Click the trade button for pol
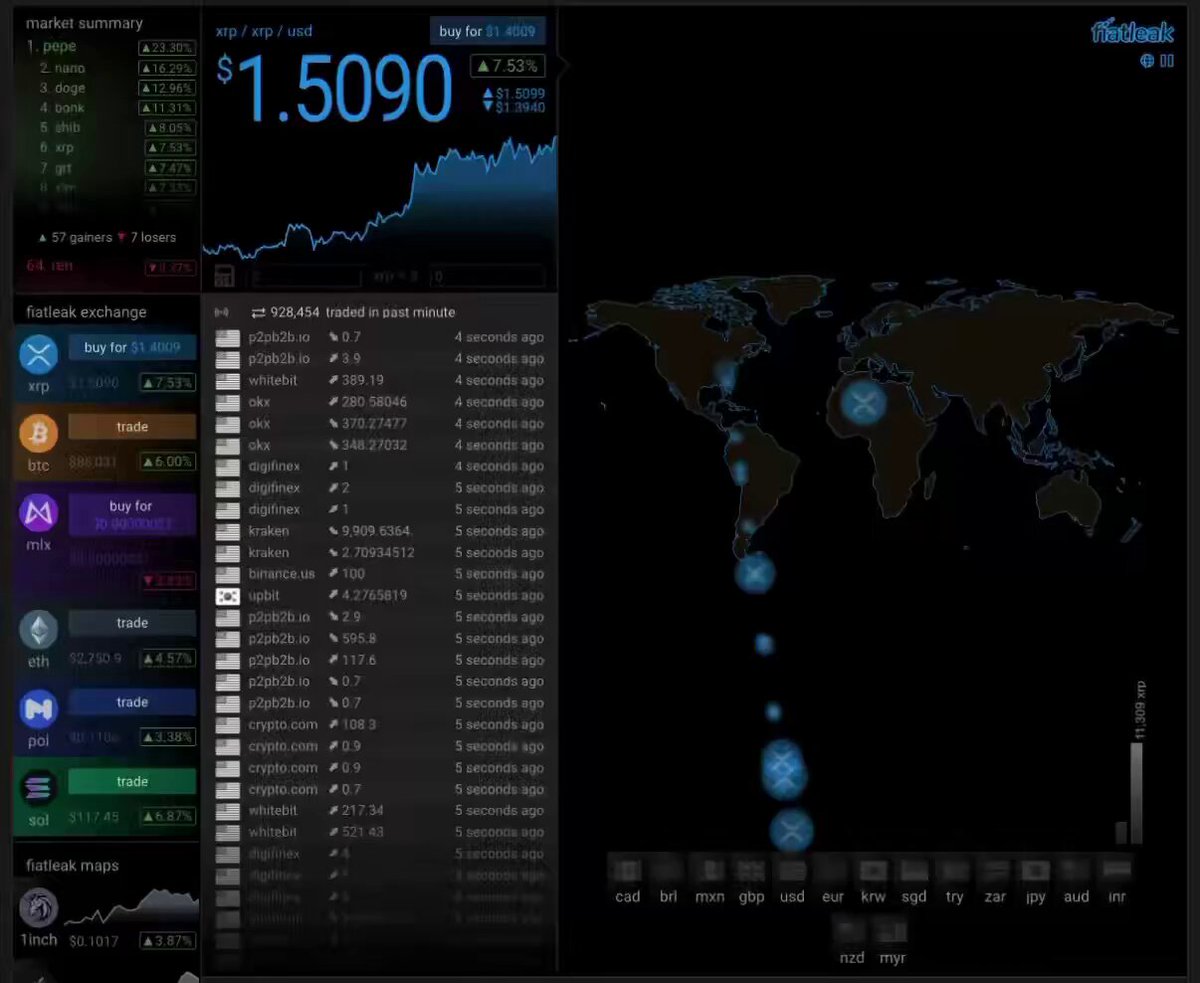The image size is (1200, 983). pos(132,702)
